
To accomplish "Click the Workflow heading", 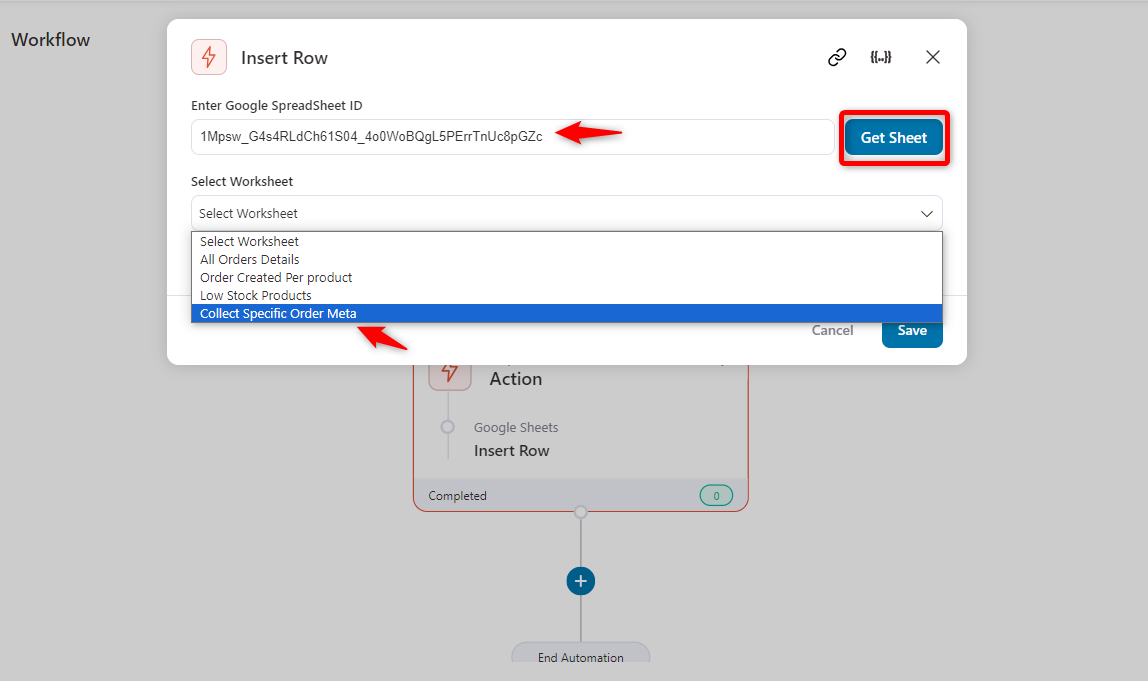I will point(51,40).
